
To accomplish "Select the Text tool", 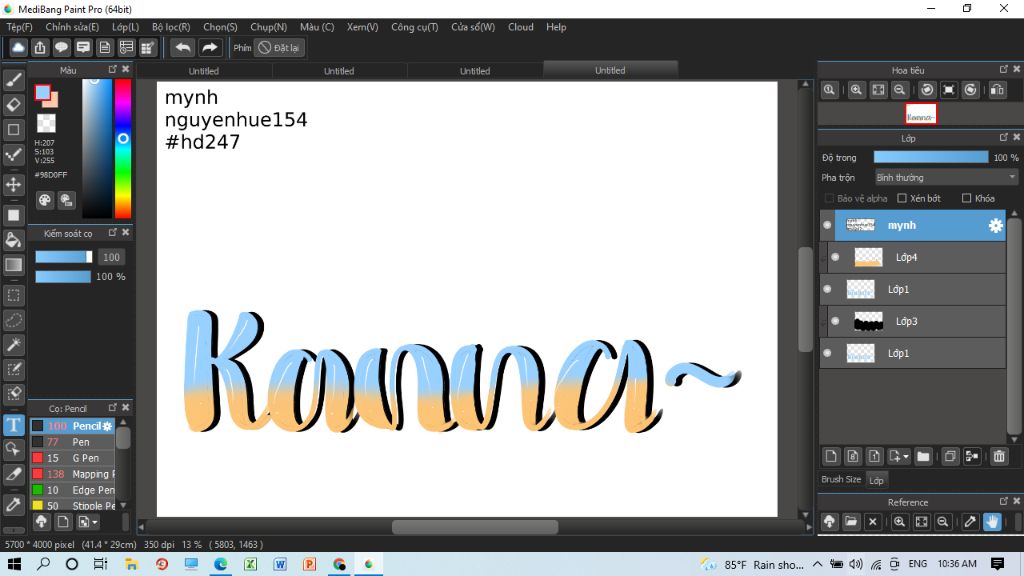I will (x=13, y=424).
